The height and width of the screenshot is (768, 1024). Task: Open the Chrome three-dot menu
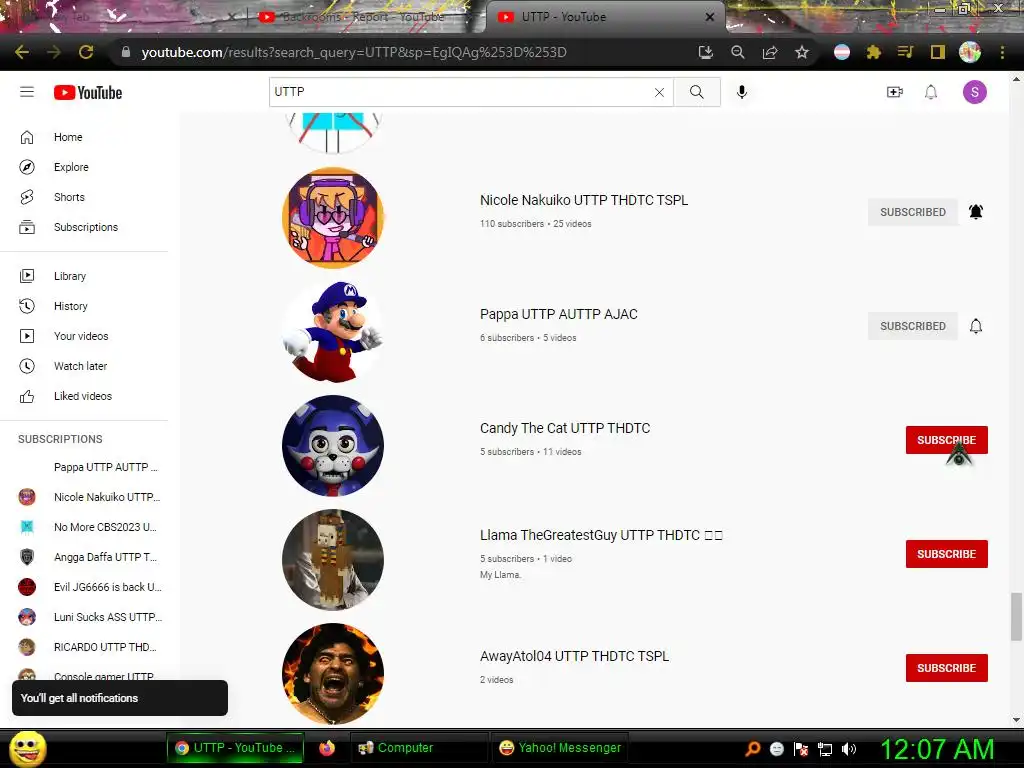click(x=1002, y=52)
